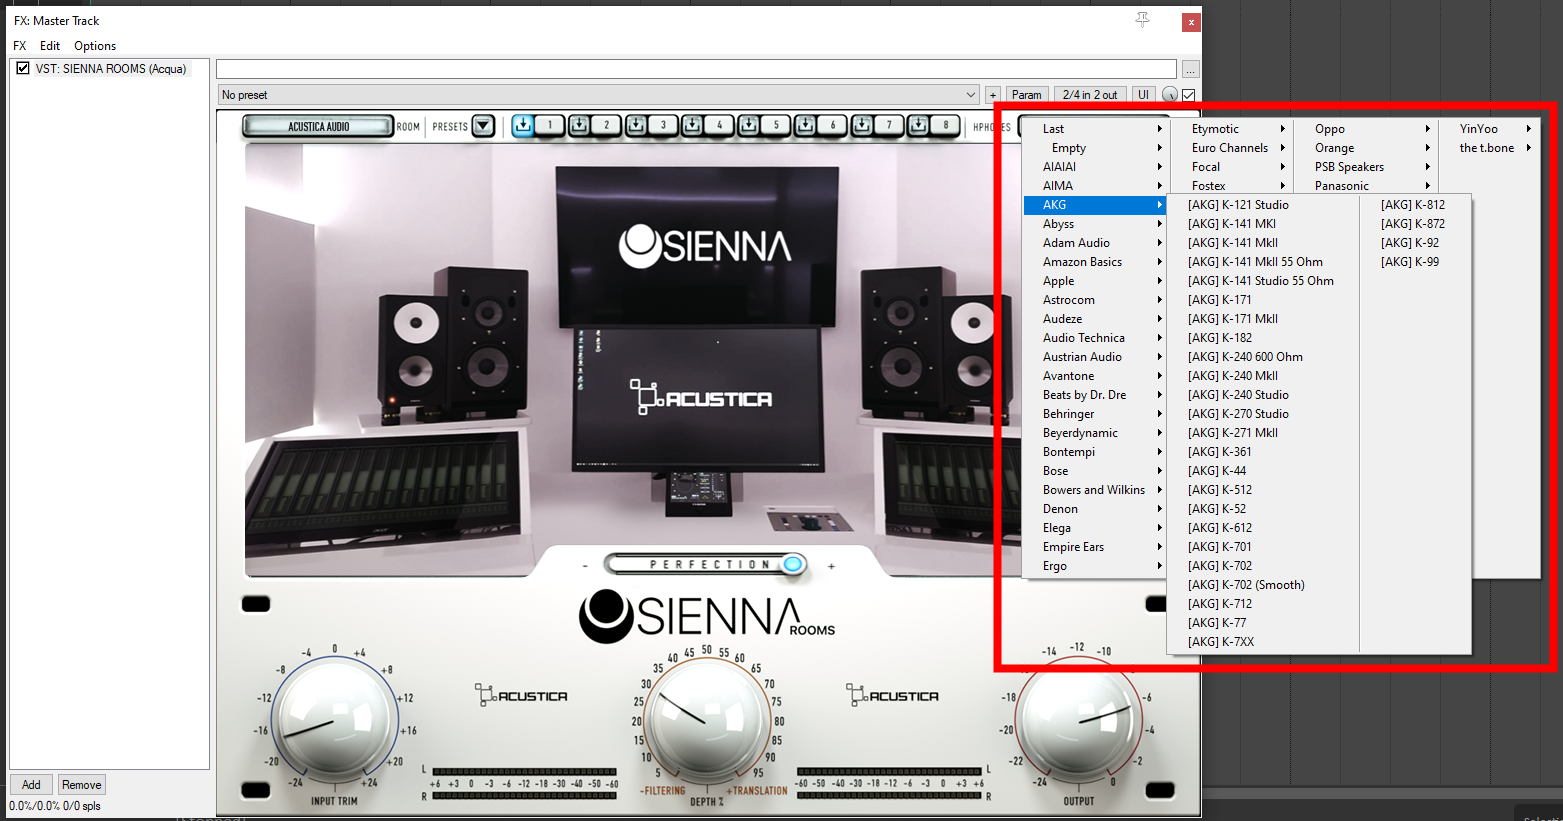Image resolution: width=1563 pixels, height=821 pixels.
Task: Click the Param button
Action: pyautogui.click(x=1026, y=95)
